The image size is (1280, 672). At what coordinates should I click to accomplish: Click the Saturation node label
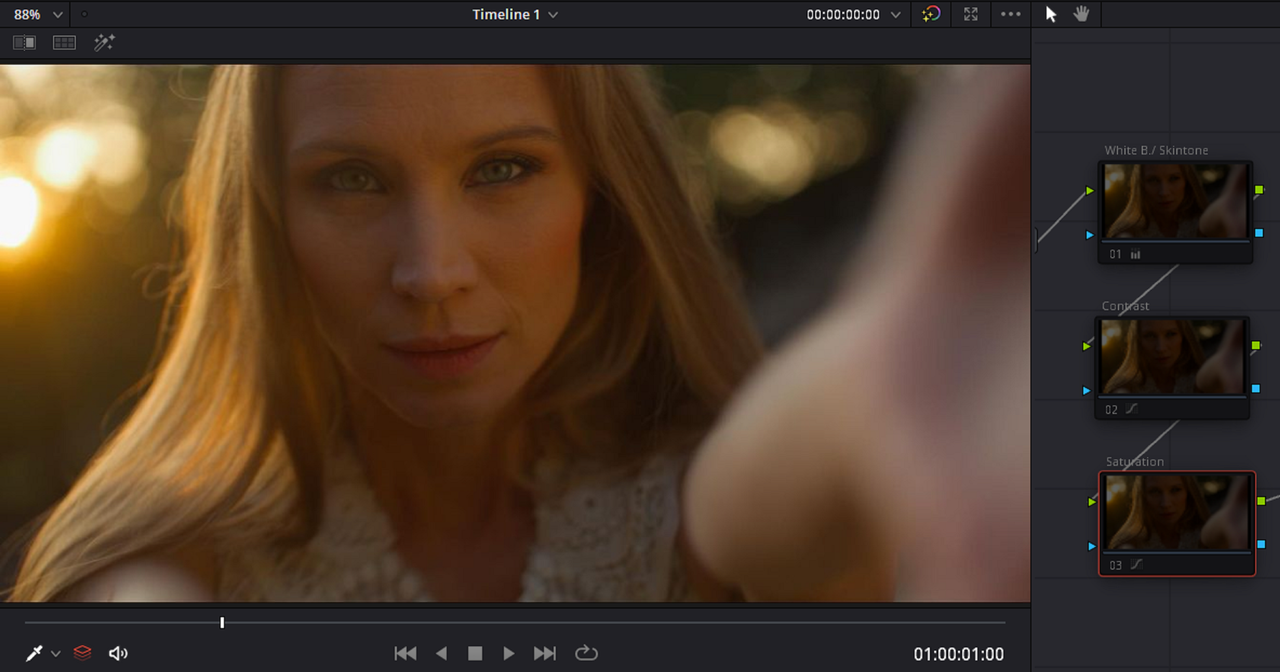click(x=1135, y=462)
